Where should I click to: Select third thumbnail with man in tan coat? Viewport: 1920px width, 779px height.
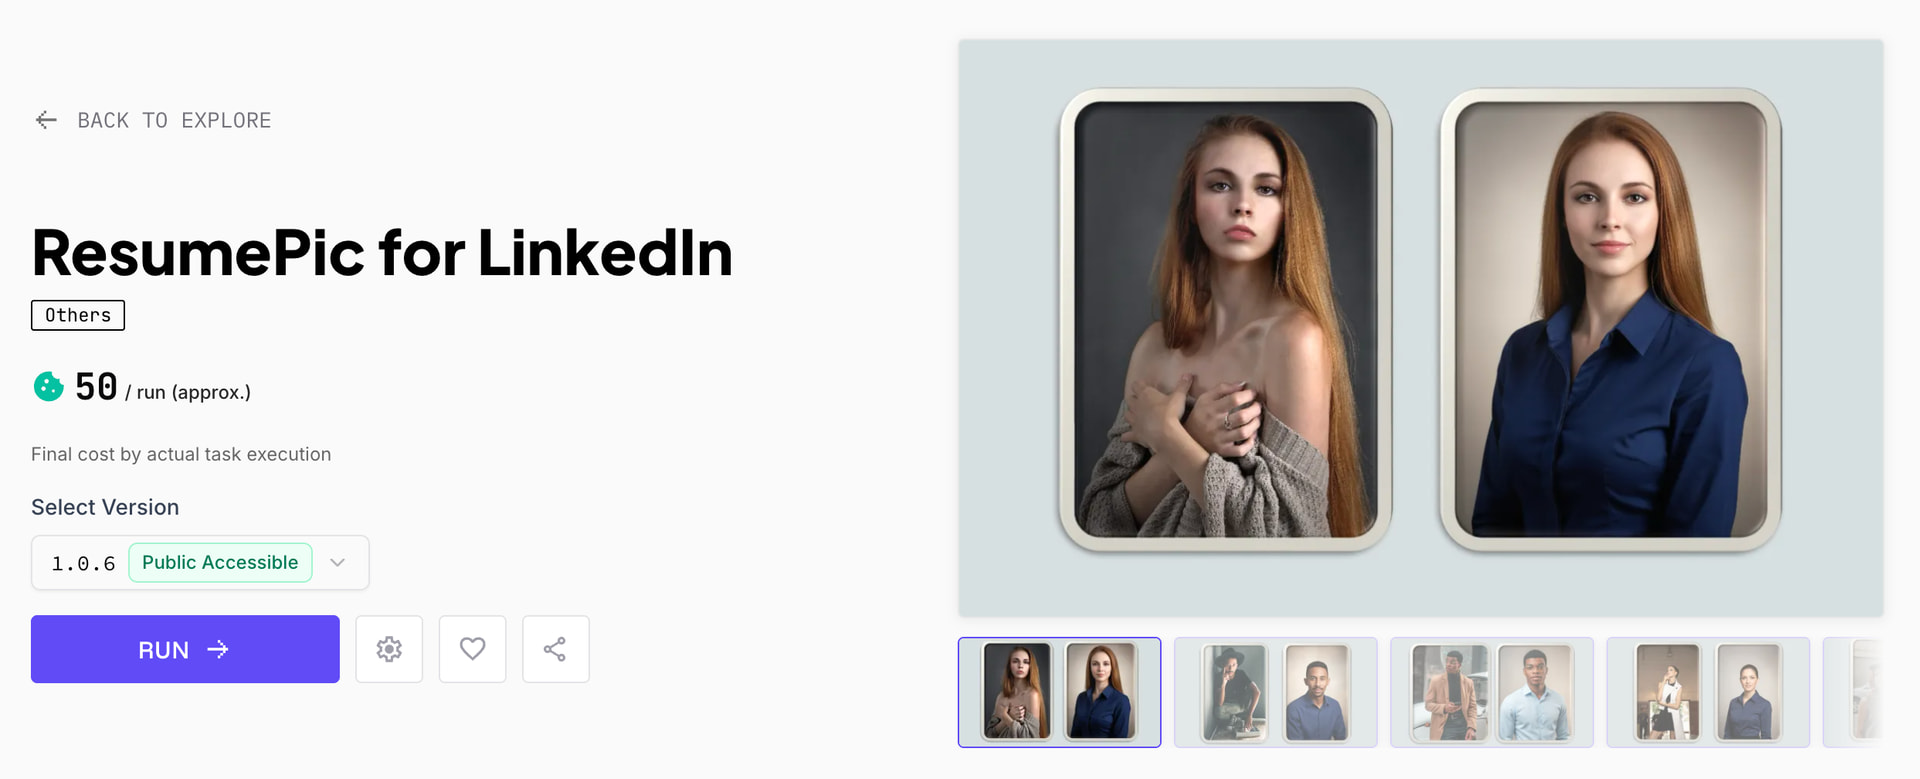click(1492, 692)
